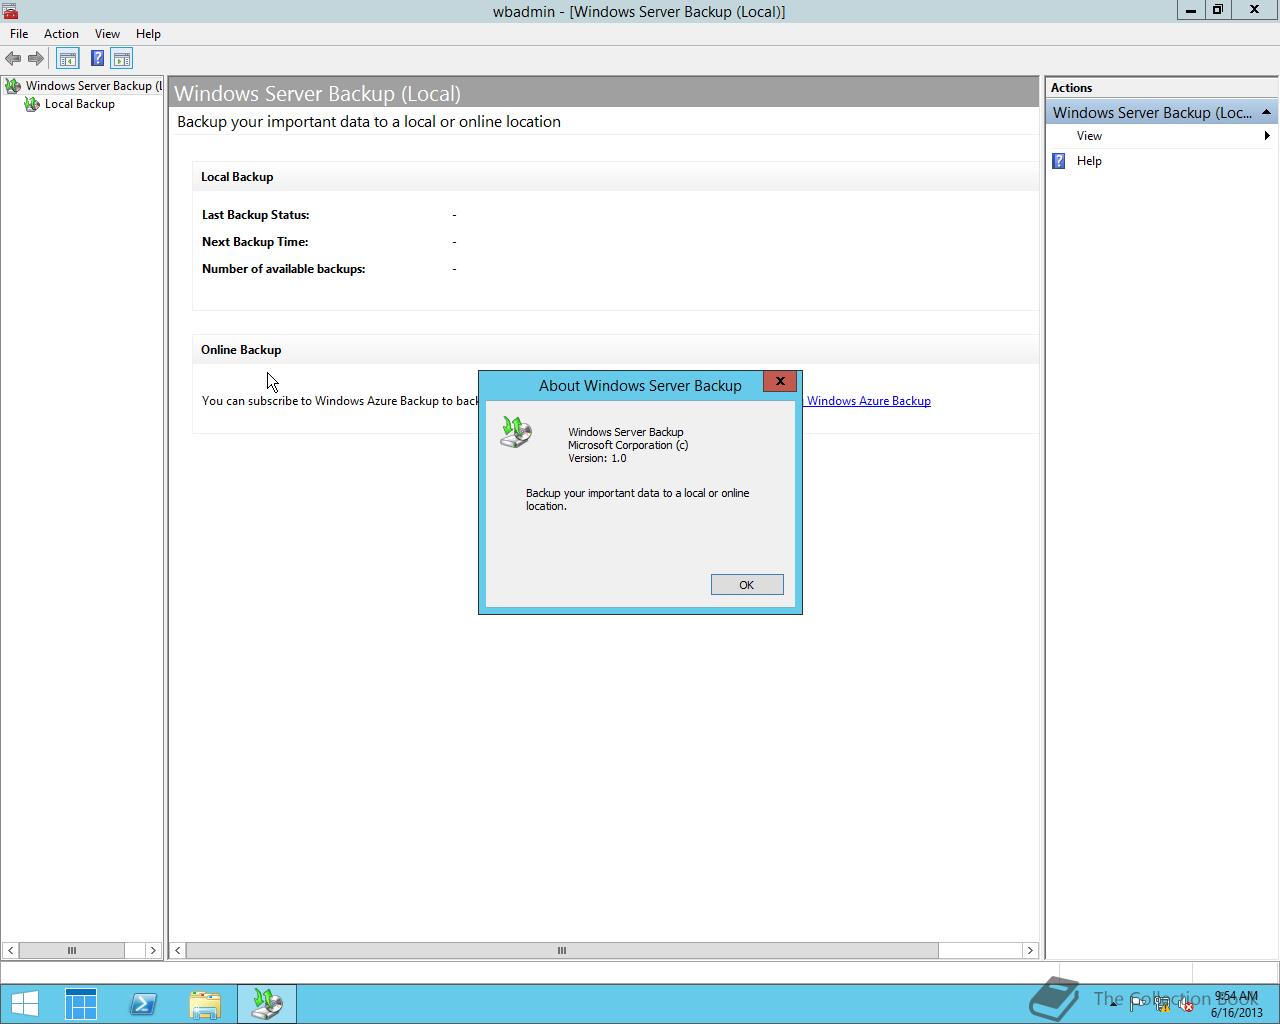
Task: Open the Help menu
Action: (x=148, y=34)
